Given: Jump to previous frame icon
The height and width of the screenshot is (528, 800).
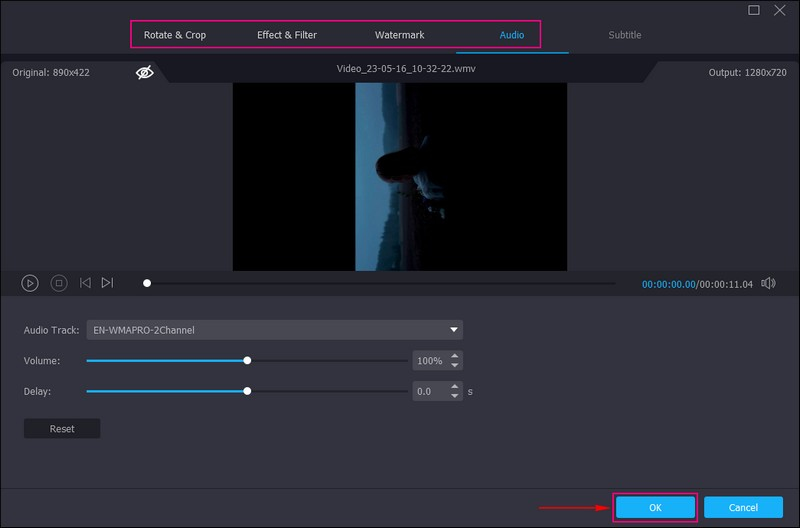Looking at the screenshot, I should (x=85, y=283).
